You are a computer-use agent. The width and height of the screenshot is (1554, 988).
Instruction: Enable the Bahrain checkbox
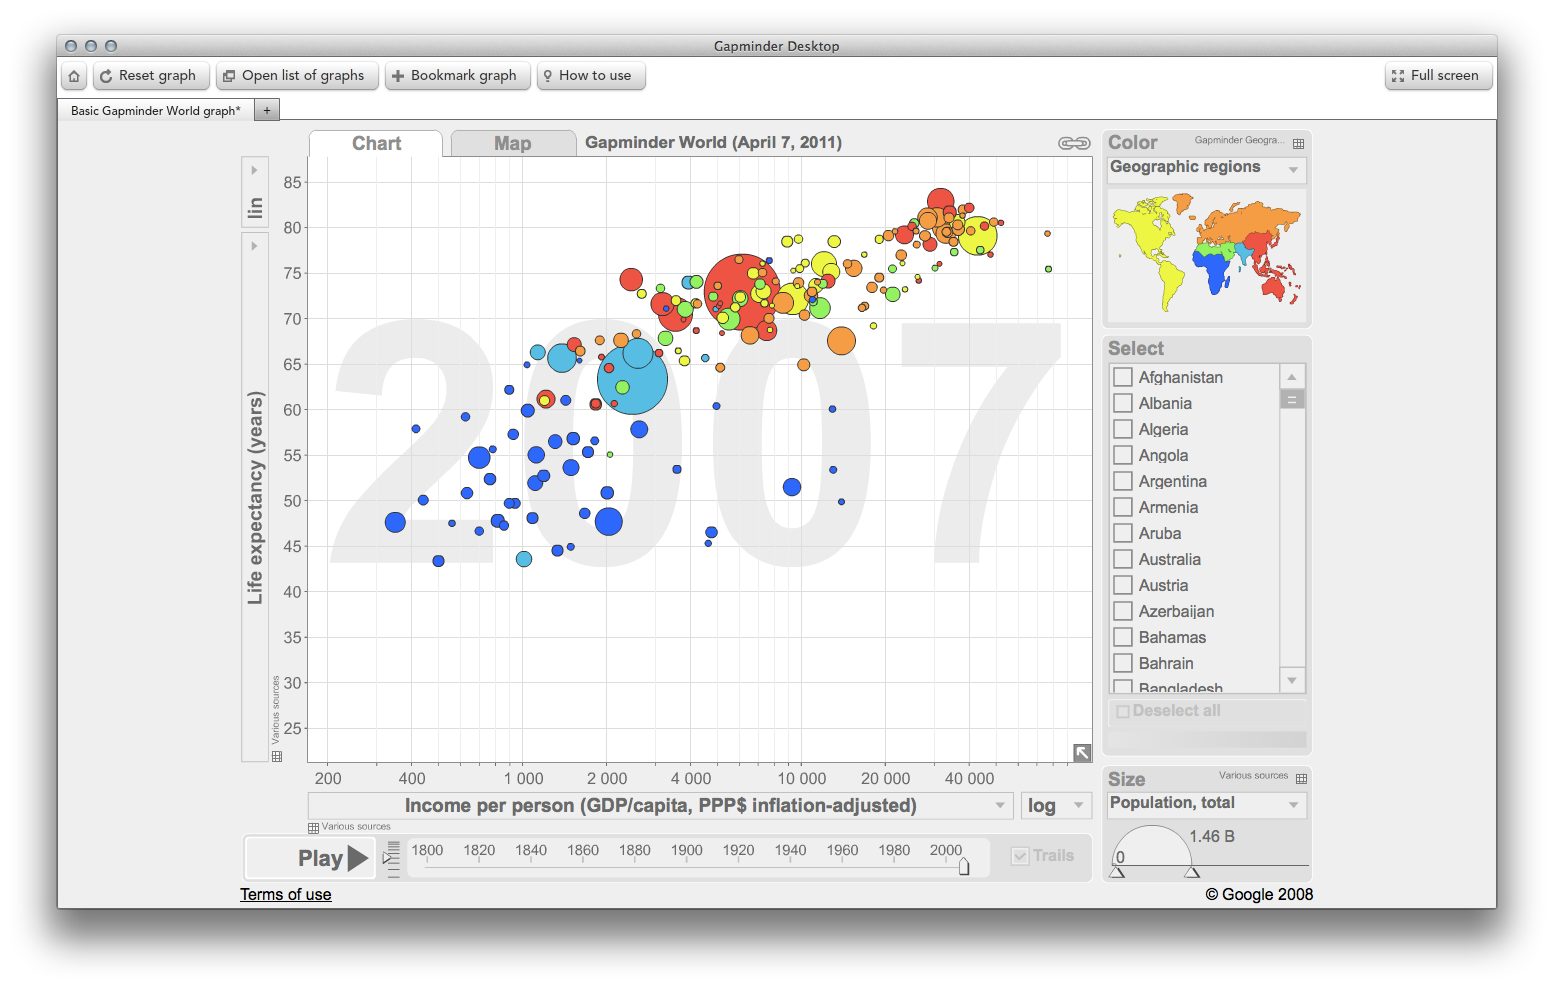pos(1123,663)
